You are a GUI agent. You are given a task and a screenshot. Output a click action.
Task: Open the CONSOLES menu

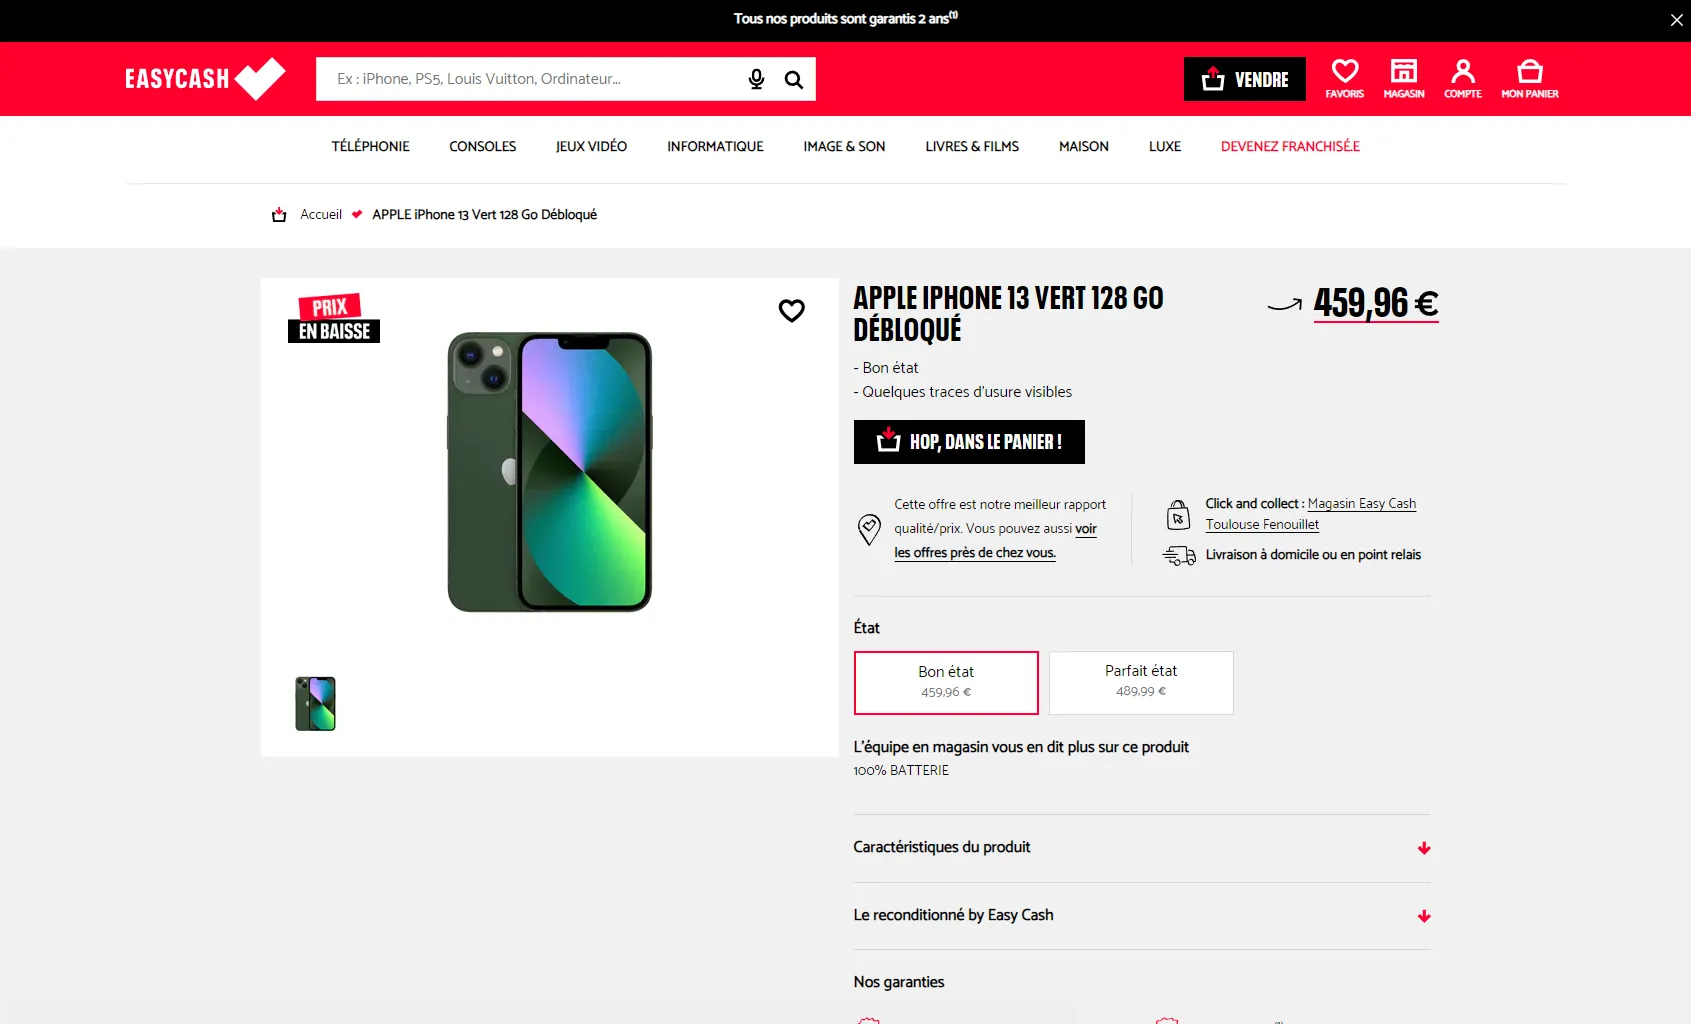point(482,146)
